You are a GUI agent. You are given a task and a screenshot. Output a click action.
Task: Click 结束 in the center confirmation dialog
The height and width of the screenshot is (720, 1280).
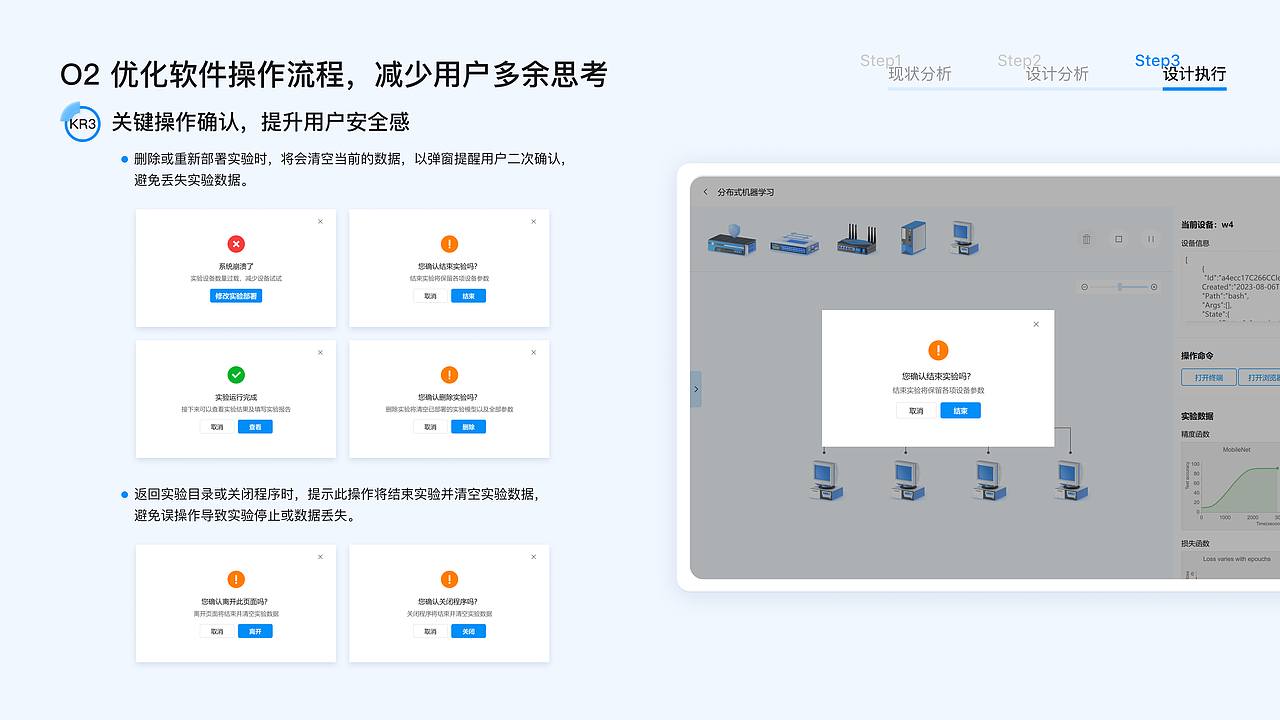pyautogui.click(x=959, y=410)
